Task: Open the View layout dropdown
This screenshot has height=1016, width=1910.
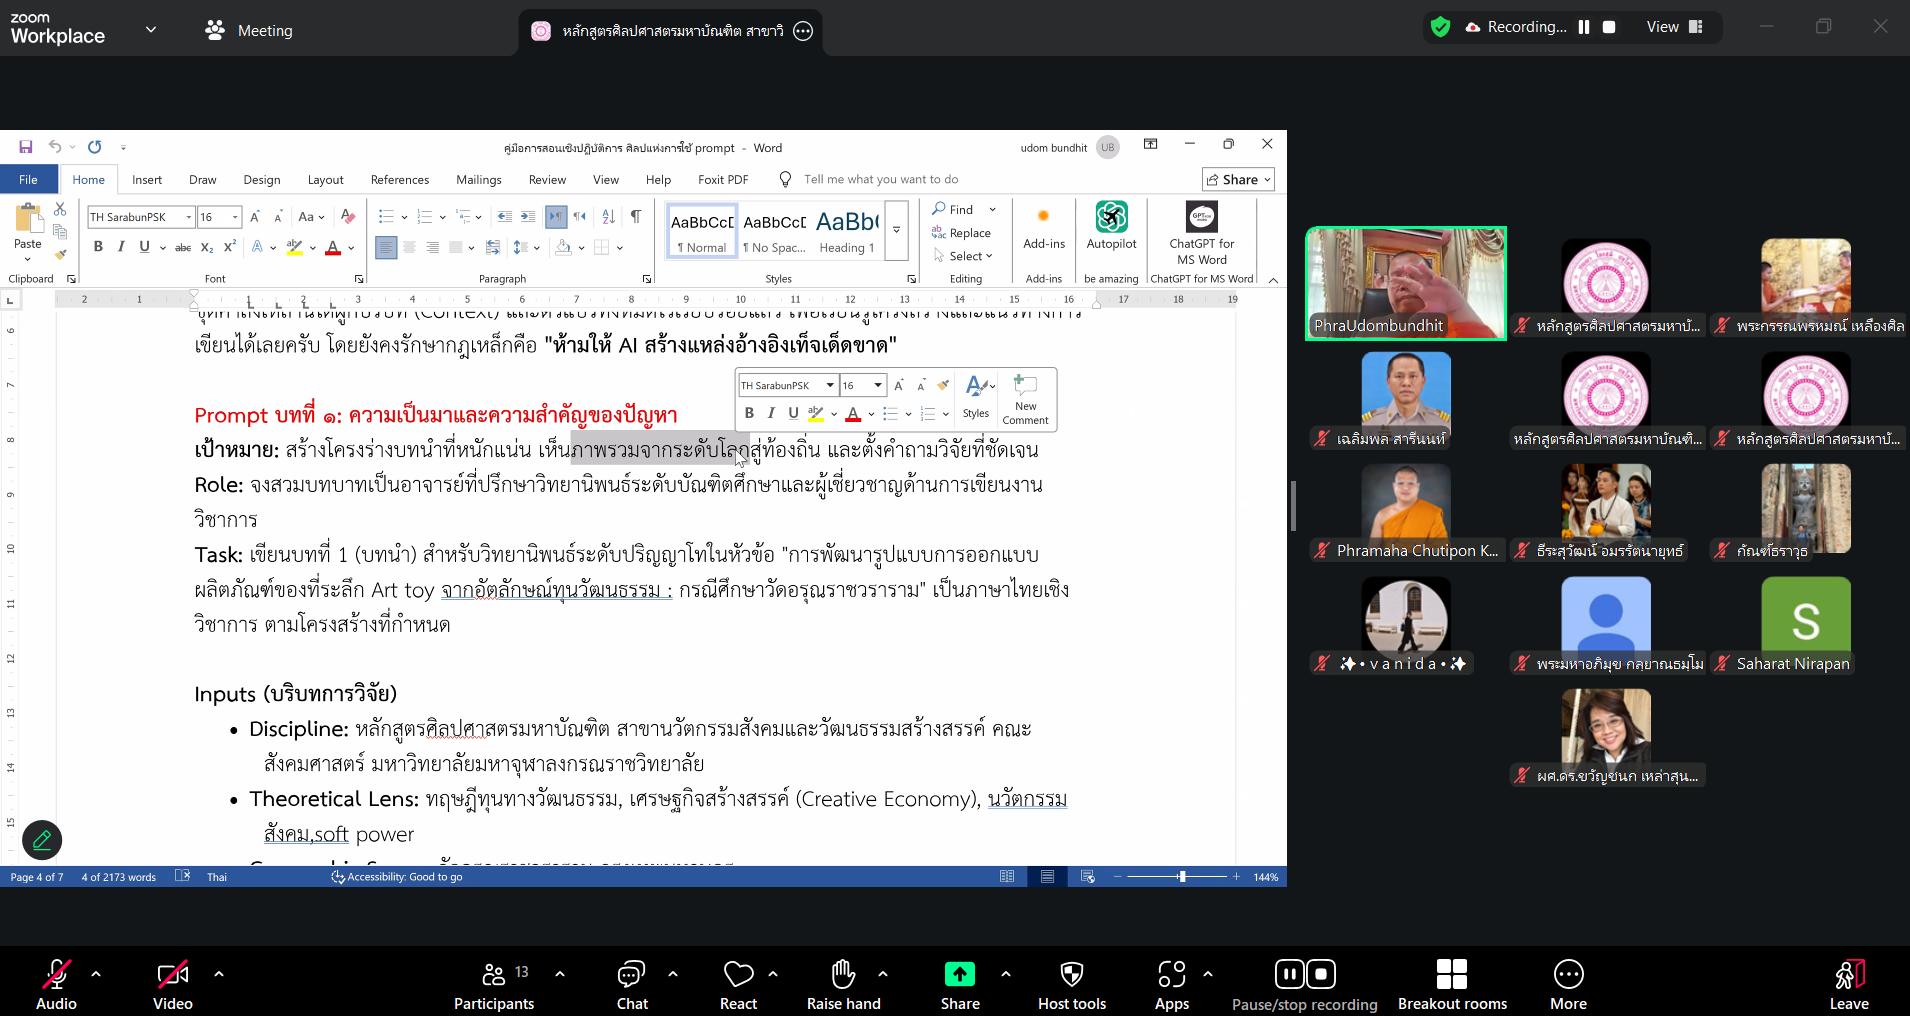Action: 1674,27
